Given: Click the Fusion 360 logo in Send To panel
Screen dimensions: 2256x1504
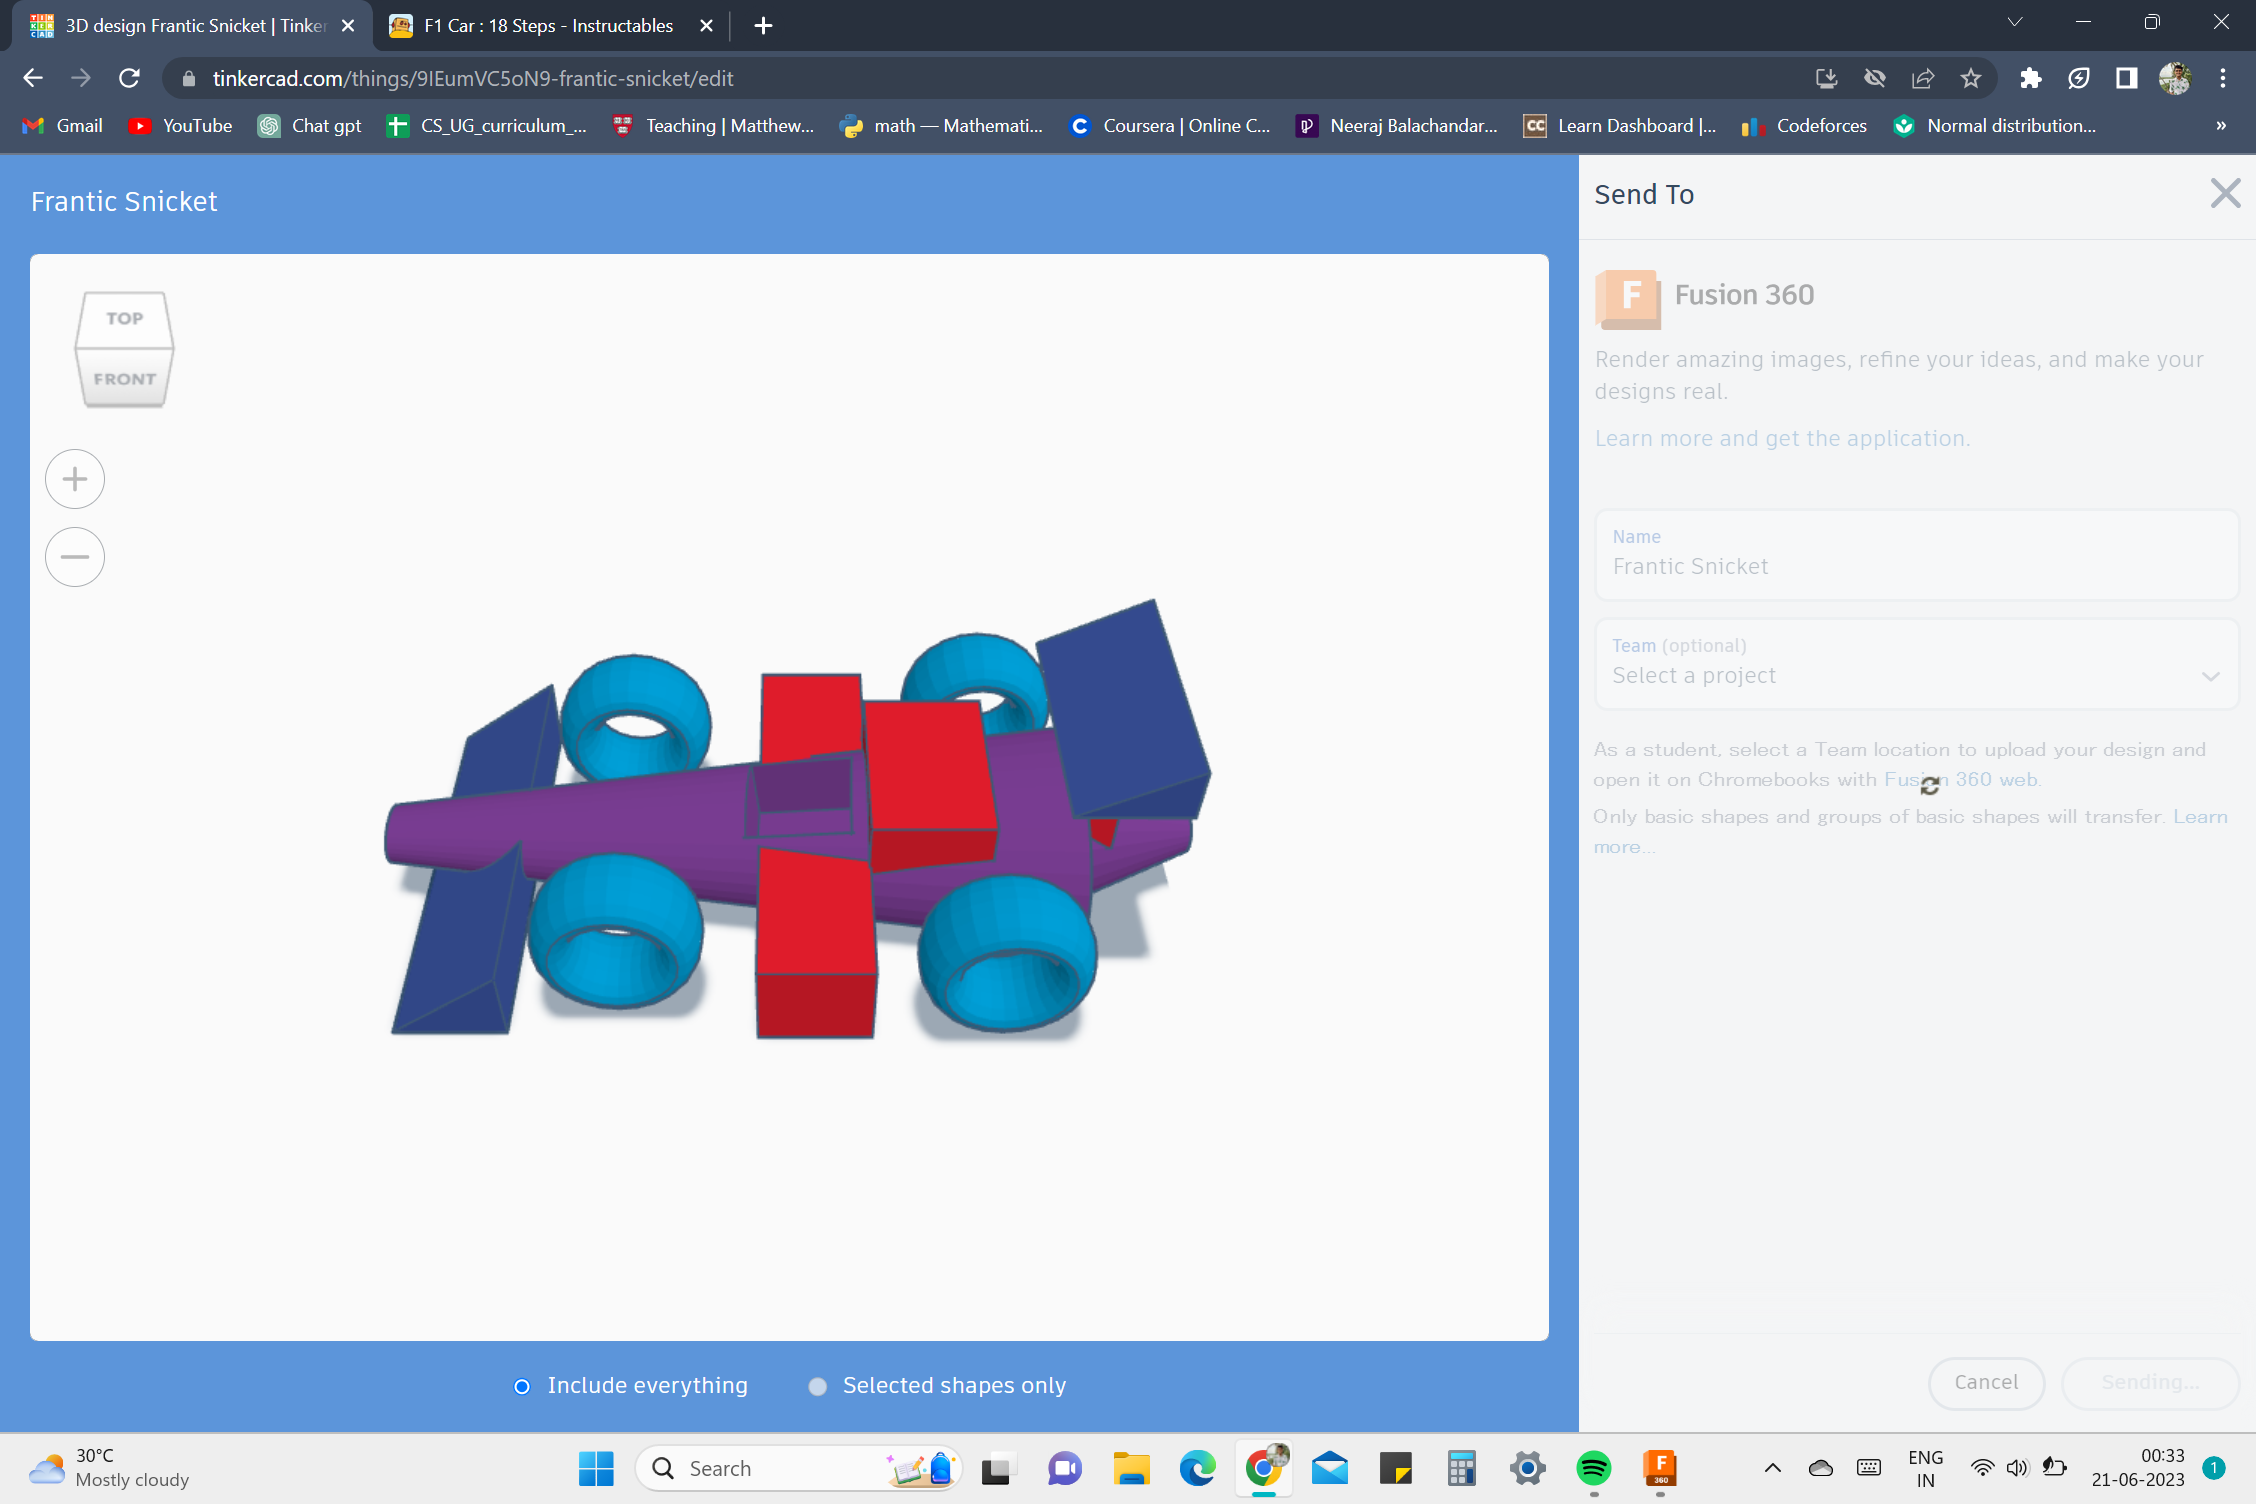Looking at the screenshot, I should tap(1628, 298).
